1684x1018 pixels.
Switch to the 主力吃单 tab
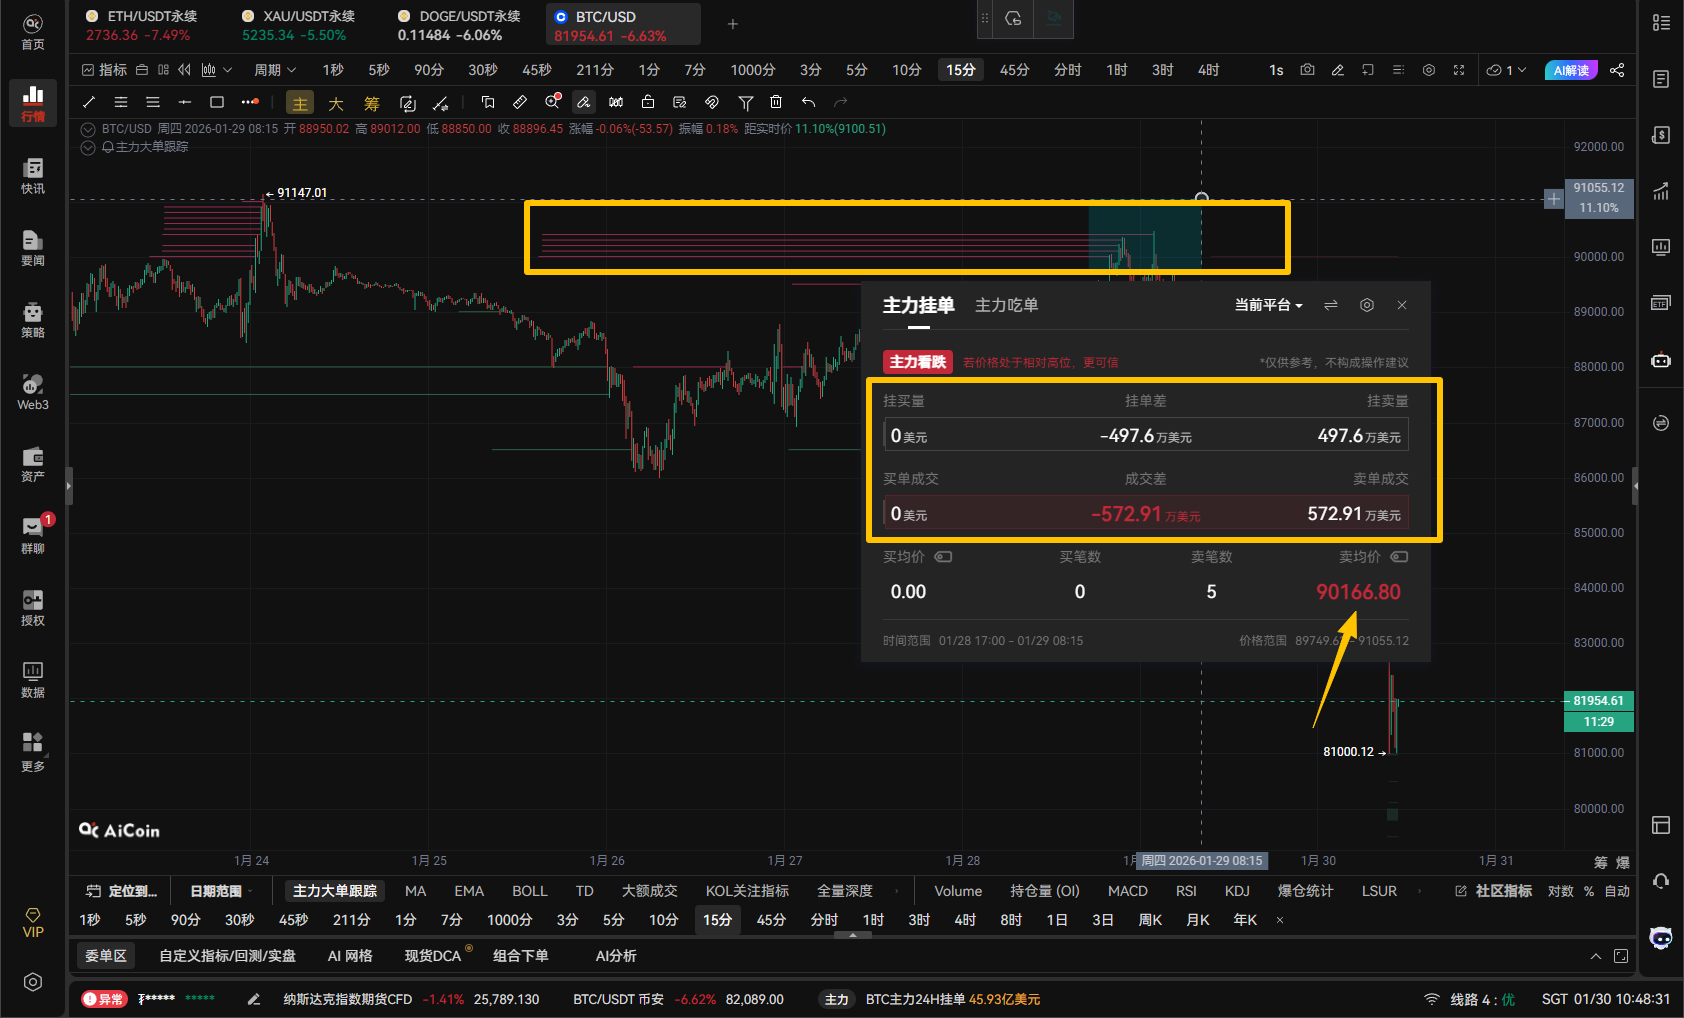pyautogui.click(x=1006, y=305)
